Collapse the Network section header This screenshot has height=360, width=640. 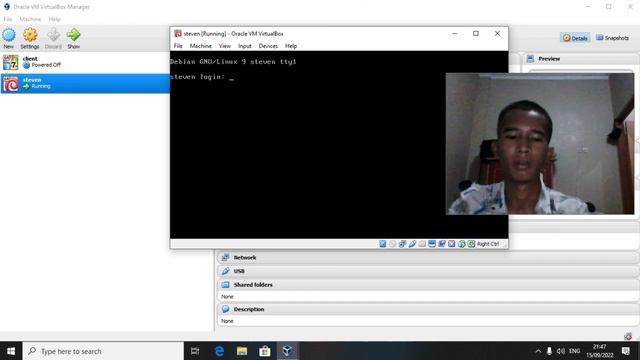coord(428,258)
